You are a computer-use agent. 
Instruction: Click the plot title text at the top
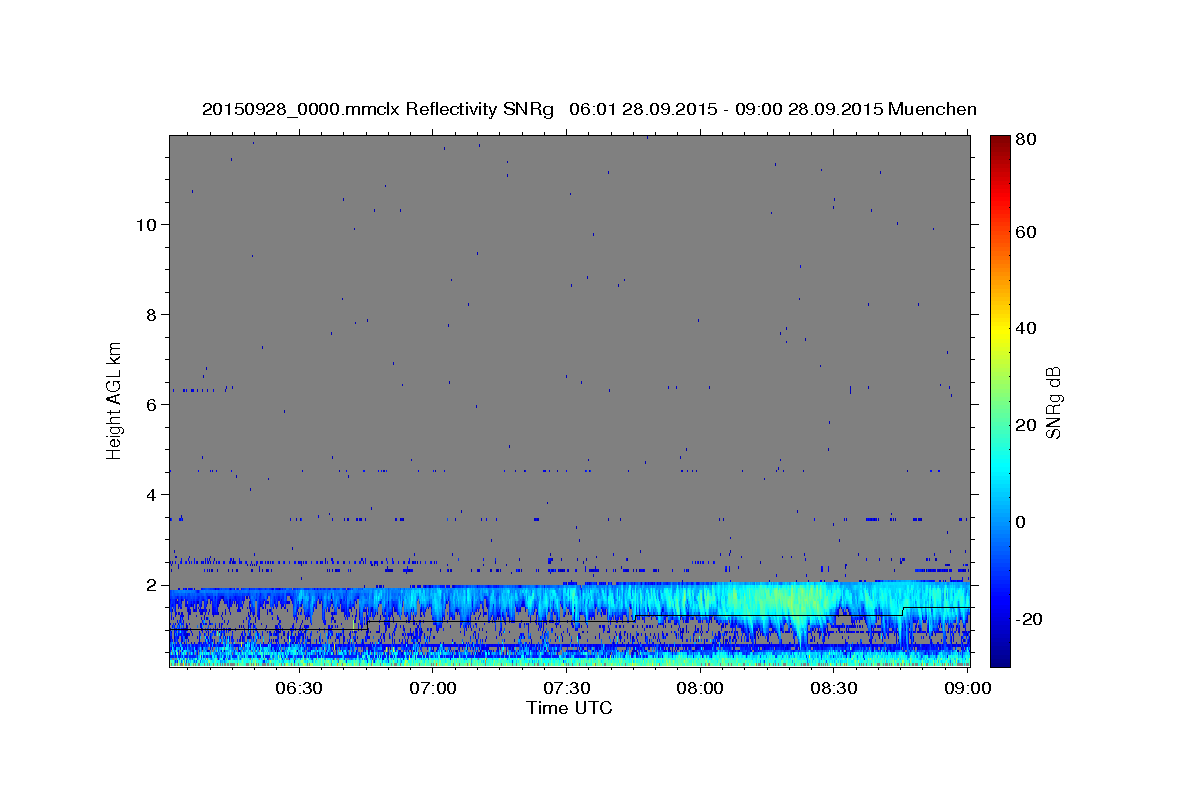click(589, 109)
